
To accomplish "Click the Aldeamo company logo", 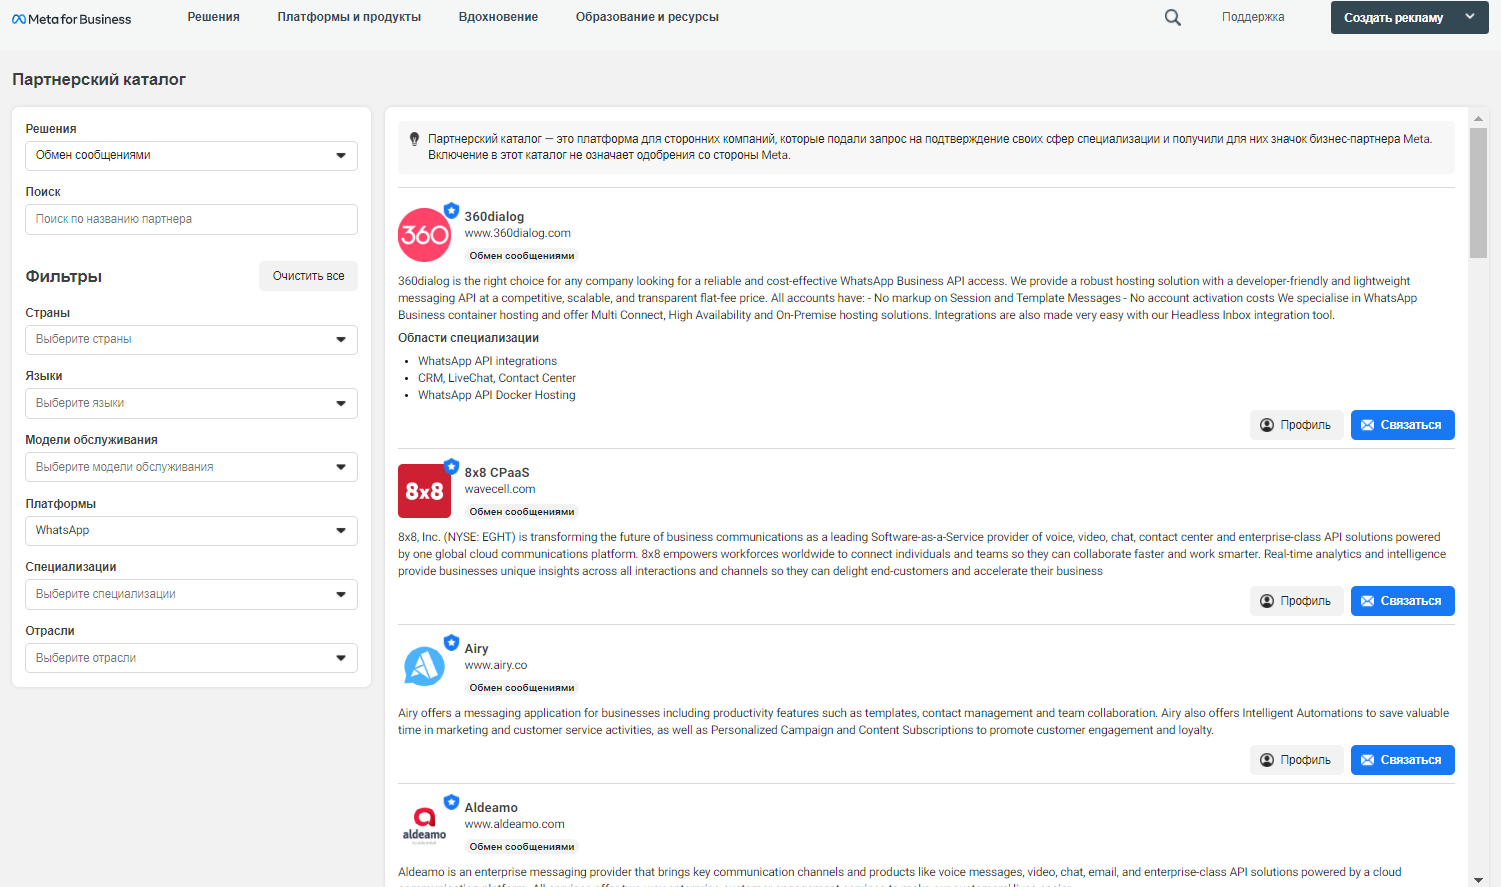I will pyautogui.click(x=424, y=823).
